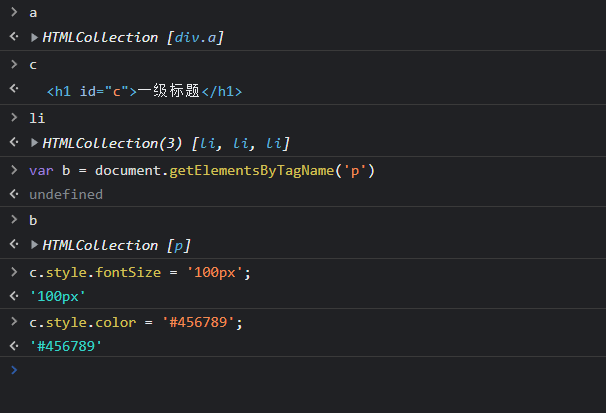Click return arrow beside undefined output
Image resolution: width=606 pixels, height=413 pixels.
click(x=13, y=194)
